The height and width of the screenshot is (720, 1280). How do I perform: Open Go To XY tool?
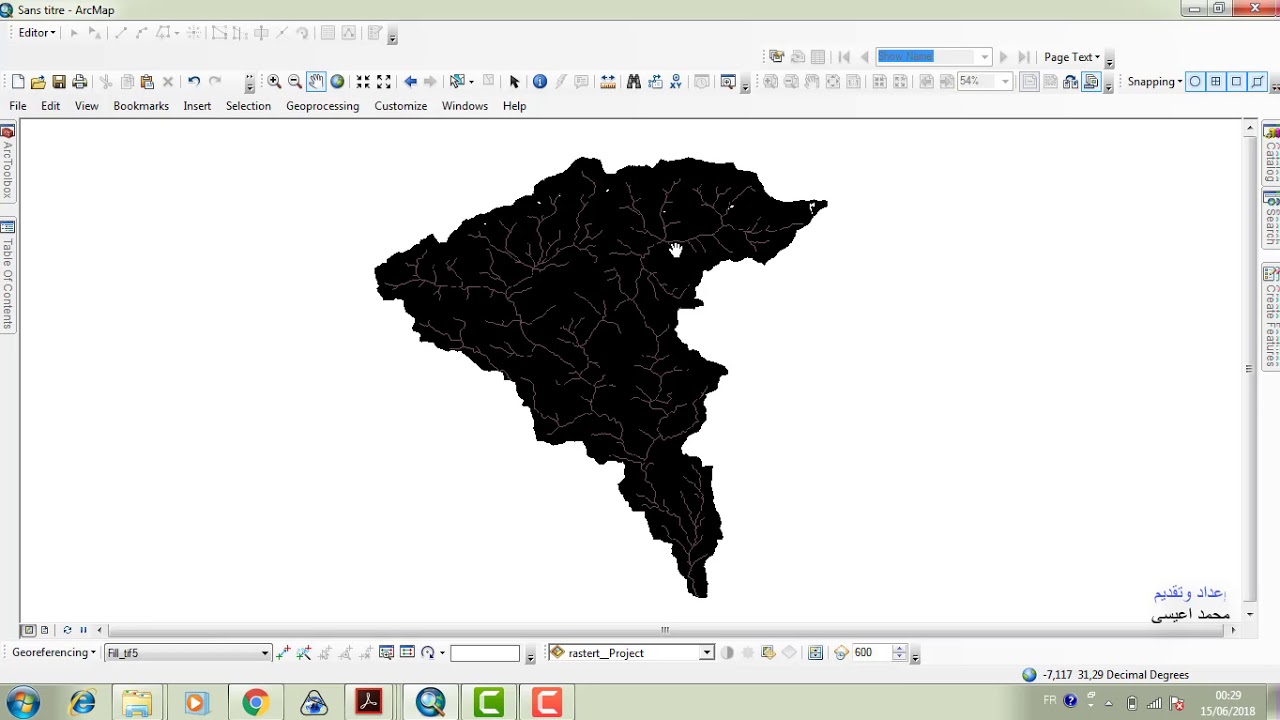(677, 82)
